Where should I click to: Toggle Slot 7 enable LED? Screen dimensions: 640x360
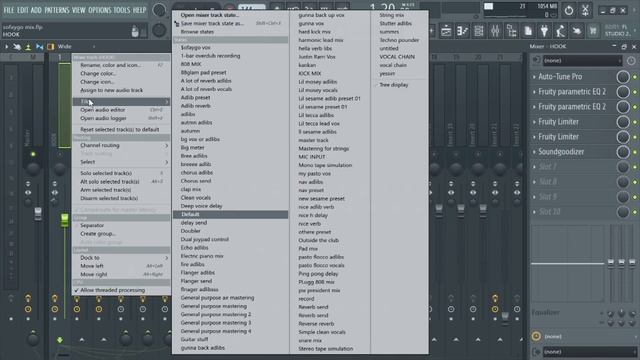635,167
